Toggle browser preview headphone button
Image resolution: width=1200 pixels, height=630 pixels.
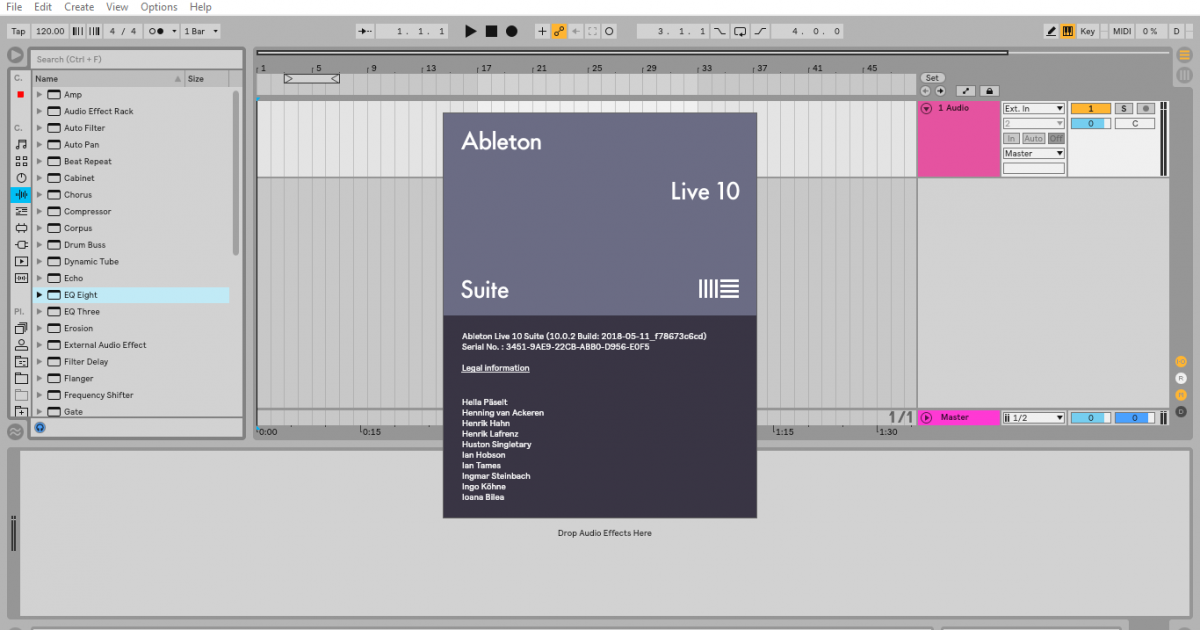click(40, 427)
